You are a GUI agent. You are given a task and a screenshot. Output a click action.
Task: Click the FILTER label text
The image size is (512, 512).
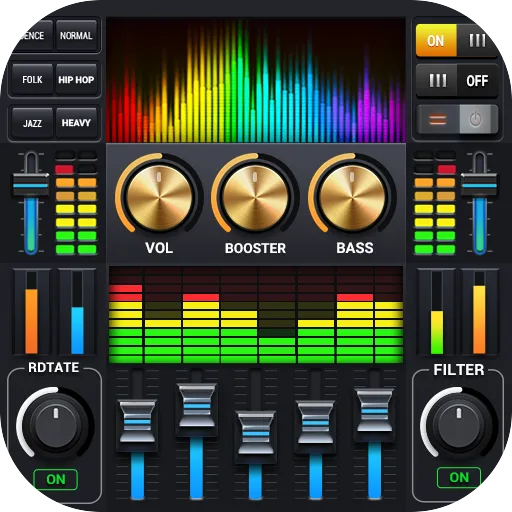click(x=459, y=370)
